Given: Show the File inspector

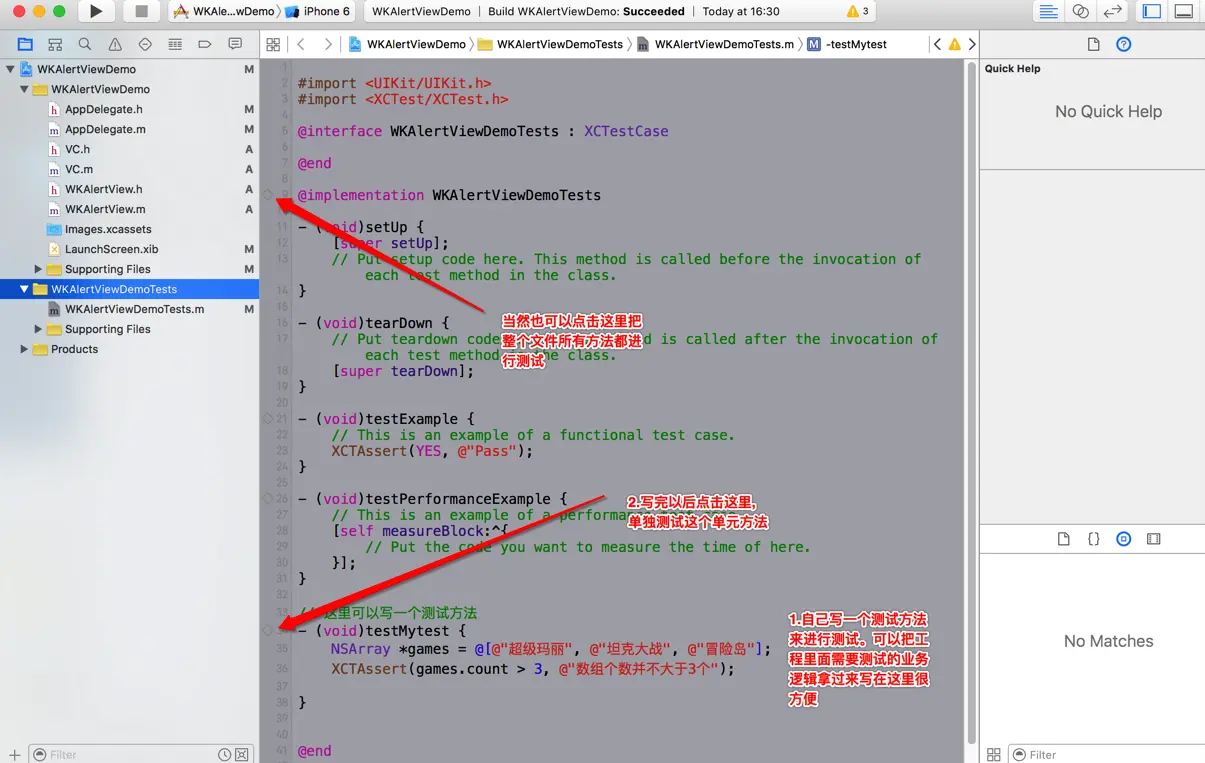Looking at the screenshot, I should pos(1093,44).
